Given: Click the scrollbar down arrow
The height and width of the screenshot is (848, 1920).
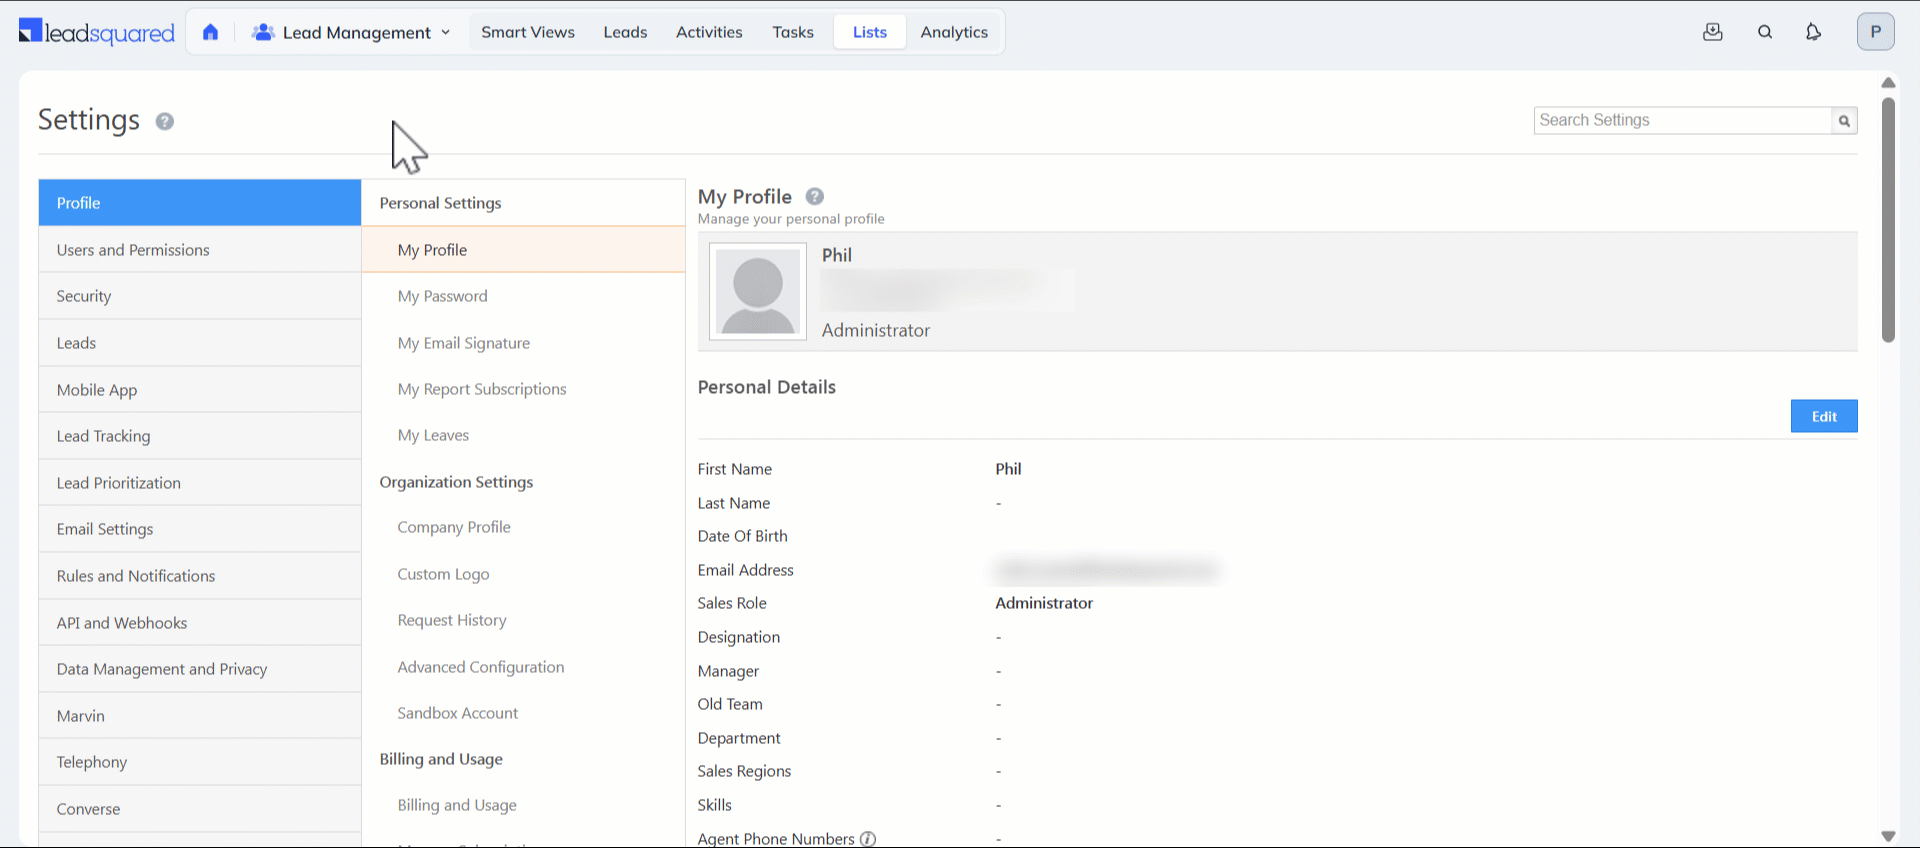Looking at the screenshot, I should [x=1888, y=836].
